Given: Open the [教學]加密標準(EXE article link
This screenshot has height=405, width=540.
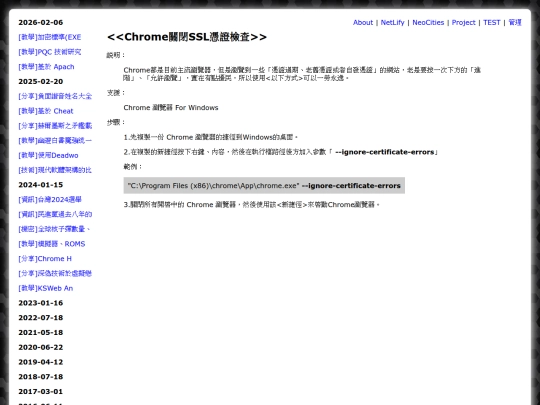Looking at the screenshot, I should (50, 37).
